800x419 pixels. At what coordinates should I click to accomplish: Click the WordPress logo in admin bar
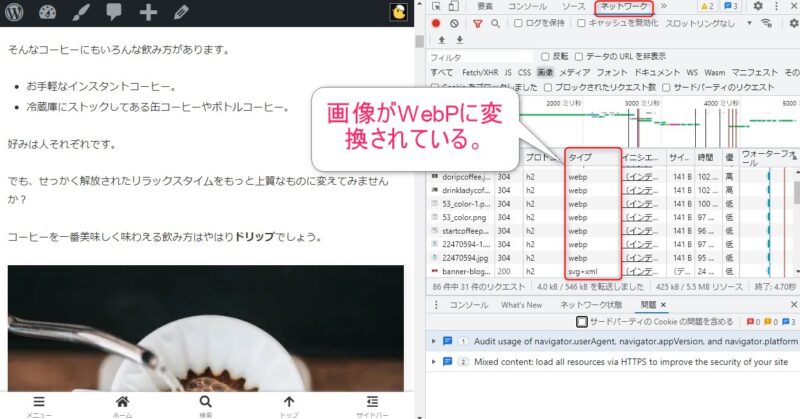tap(14, 12)
